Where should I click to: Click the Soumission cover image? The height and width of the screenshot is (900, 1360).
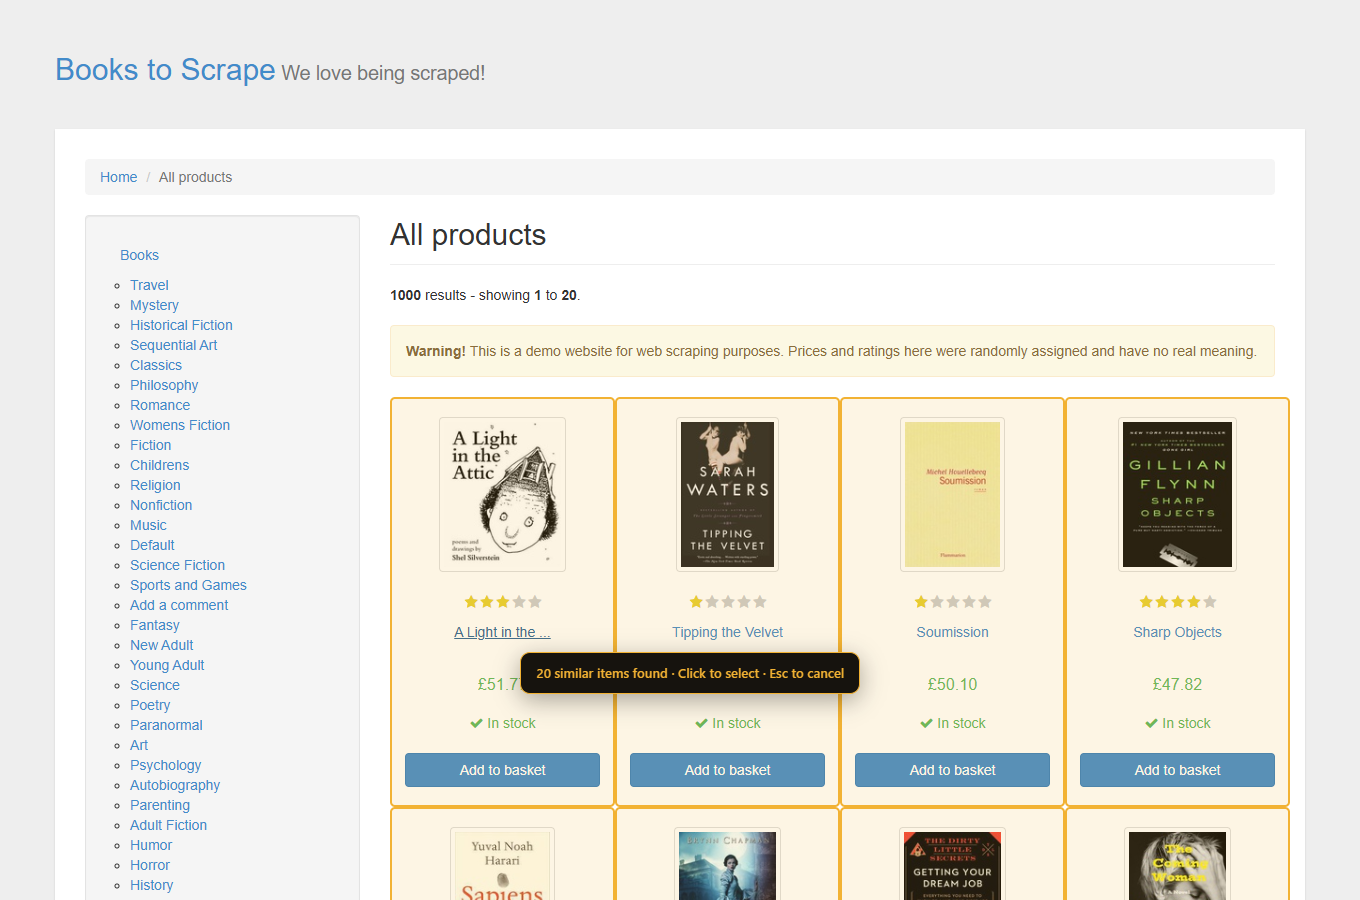[x=952, y=494]
